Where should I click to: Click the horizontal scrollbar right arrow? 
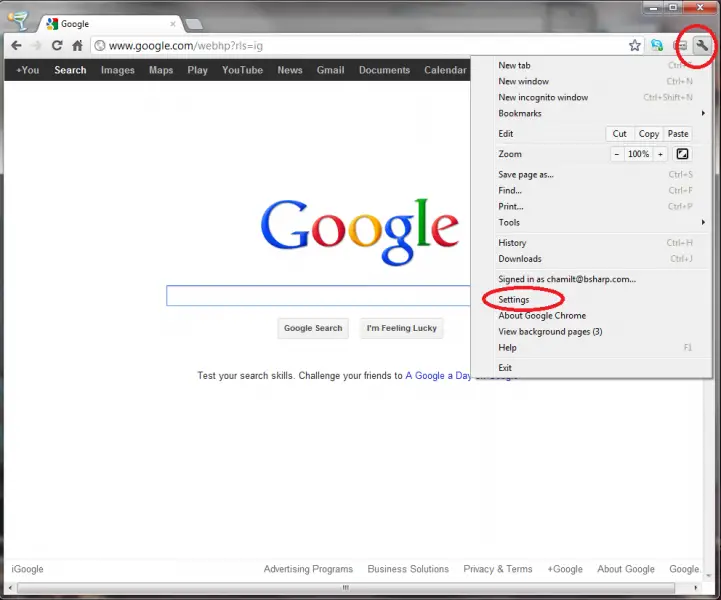click(695, 588)
